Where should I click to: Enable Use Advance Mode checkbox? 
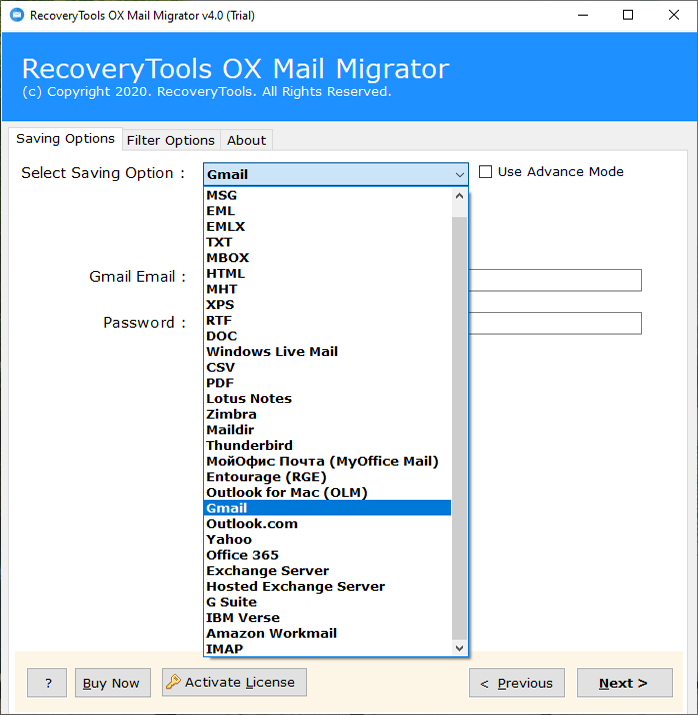(485, 172)
